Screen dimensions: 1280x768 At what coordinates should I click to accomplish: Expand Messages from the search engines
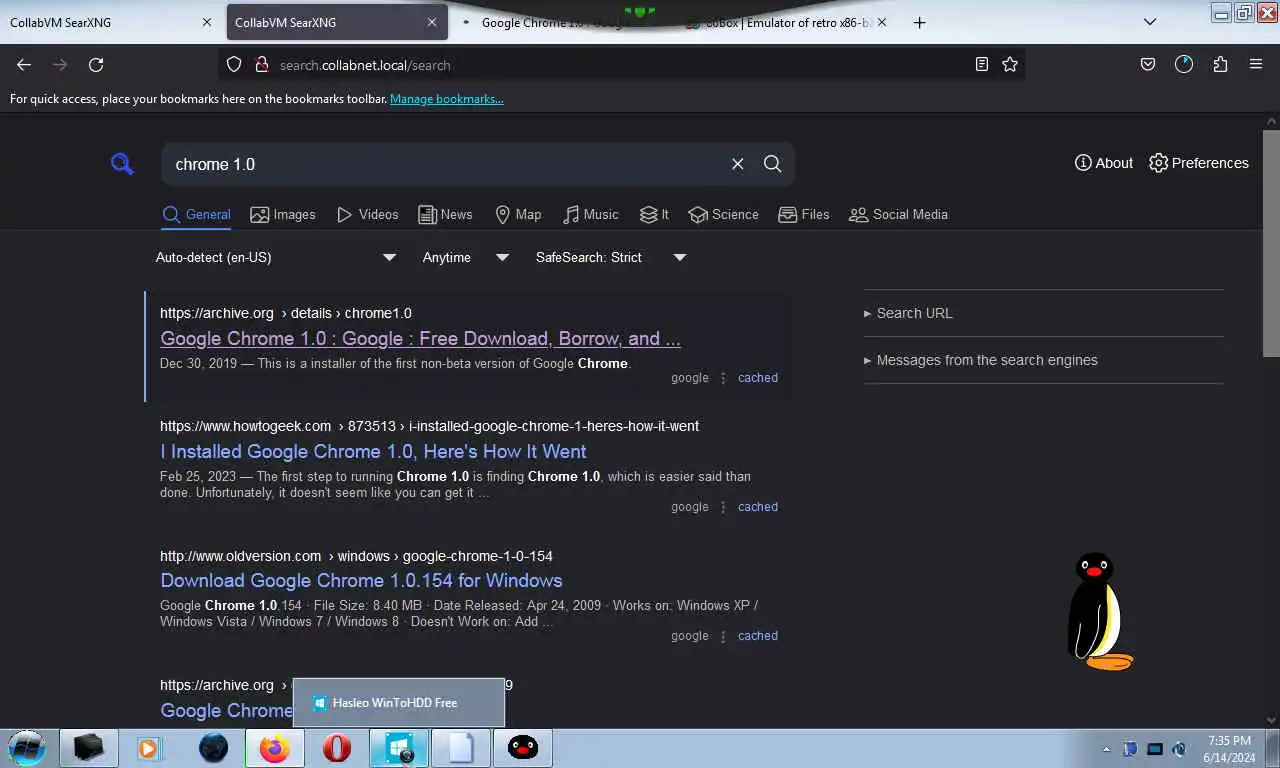pyautogui.click(x=981, y=360)
